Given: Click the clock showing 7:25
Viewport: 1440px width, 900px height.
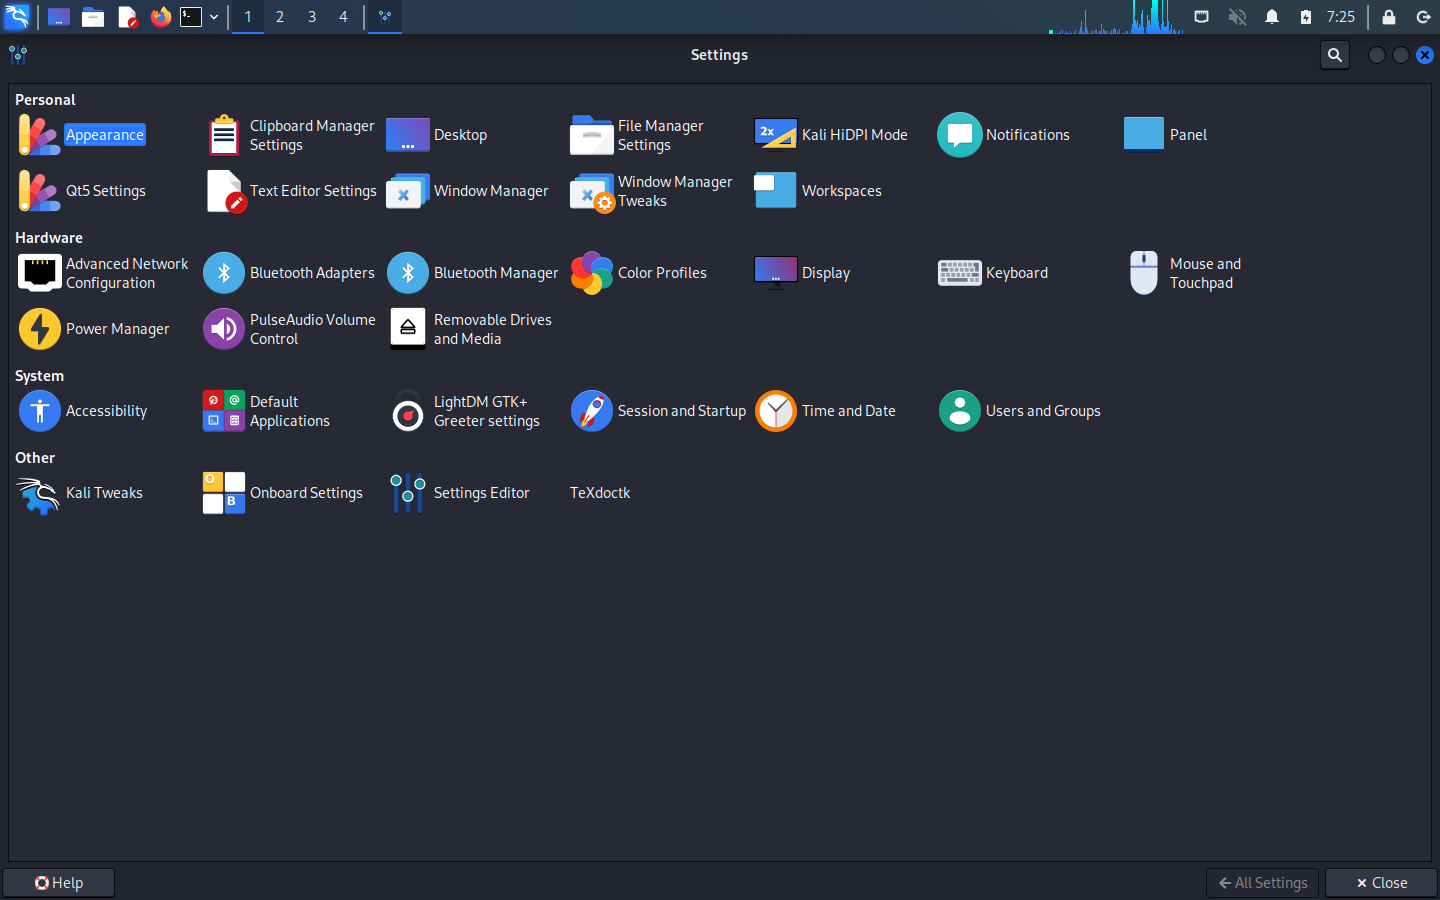Looking at the screenshot, I should pyautogui.click(x=1341, y=17).
